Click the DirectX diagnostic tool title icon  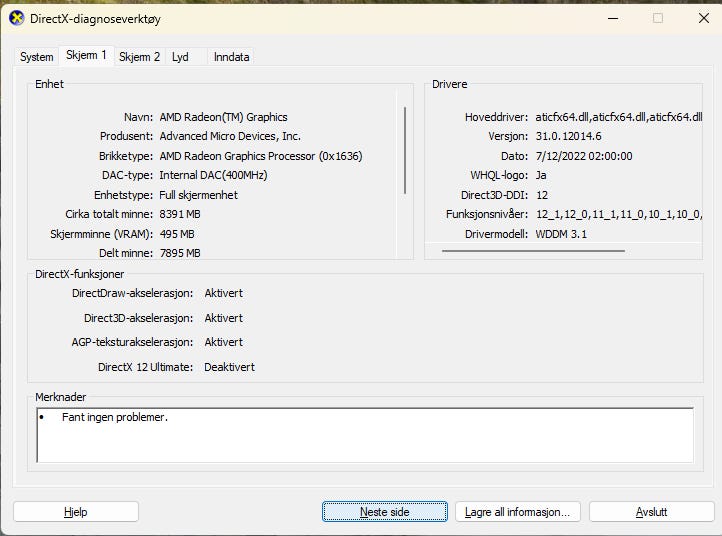[17, 19]
